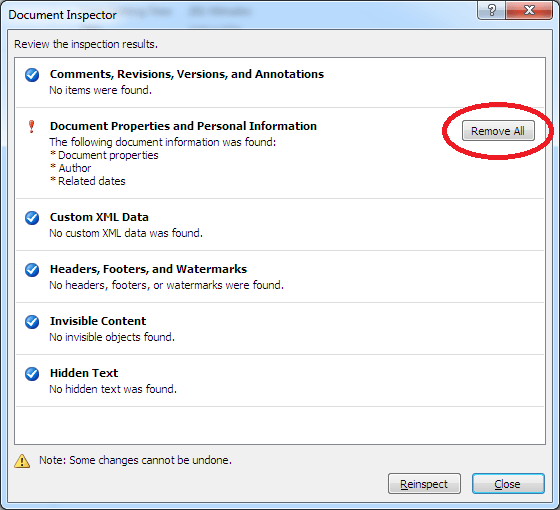This screenshot has width=560, height=510.
Task: Select the 'Comments, Revisions, Versions, and Annotations' heading
Action: coord(187,74)
